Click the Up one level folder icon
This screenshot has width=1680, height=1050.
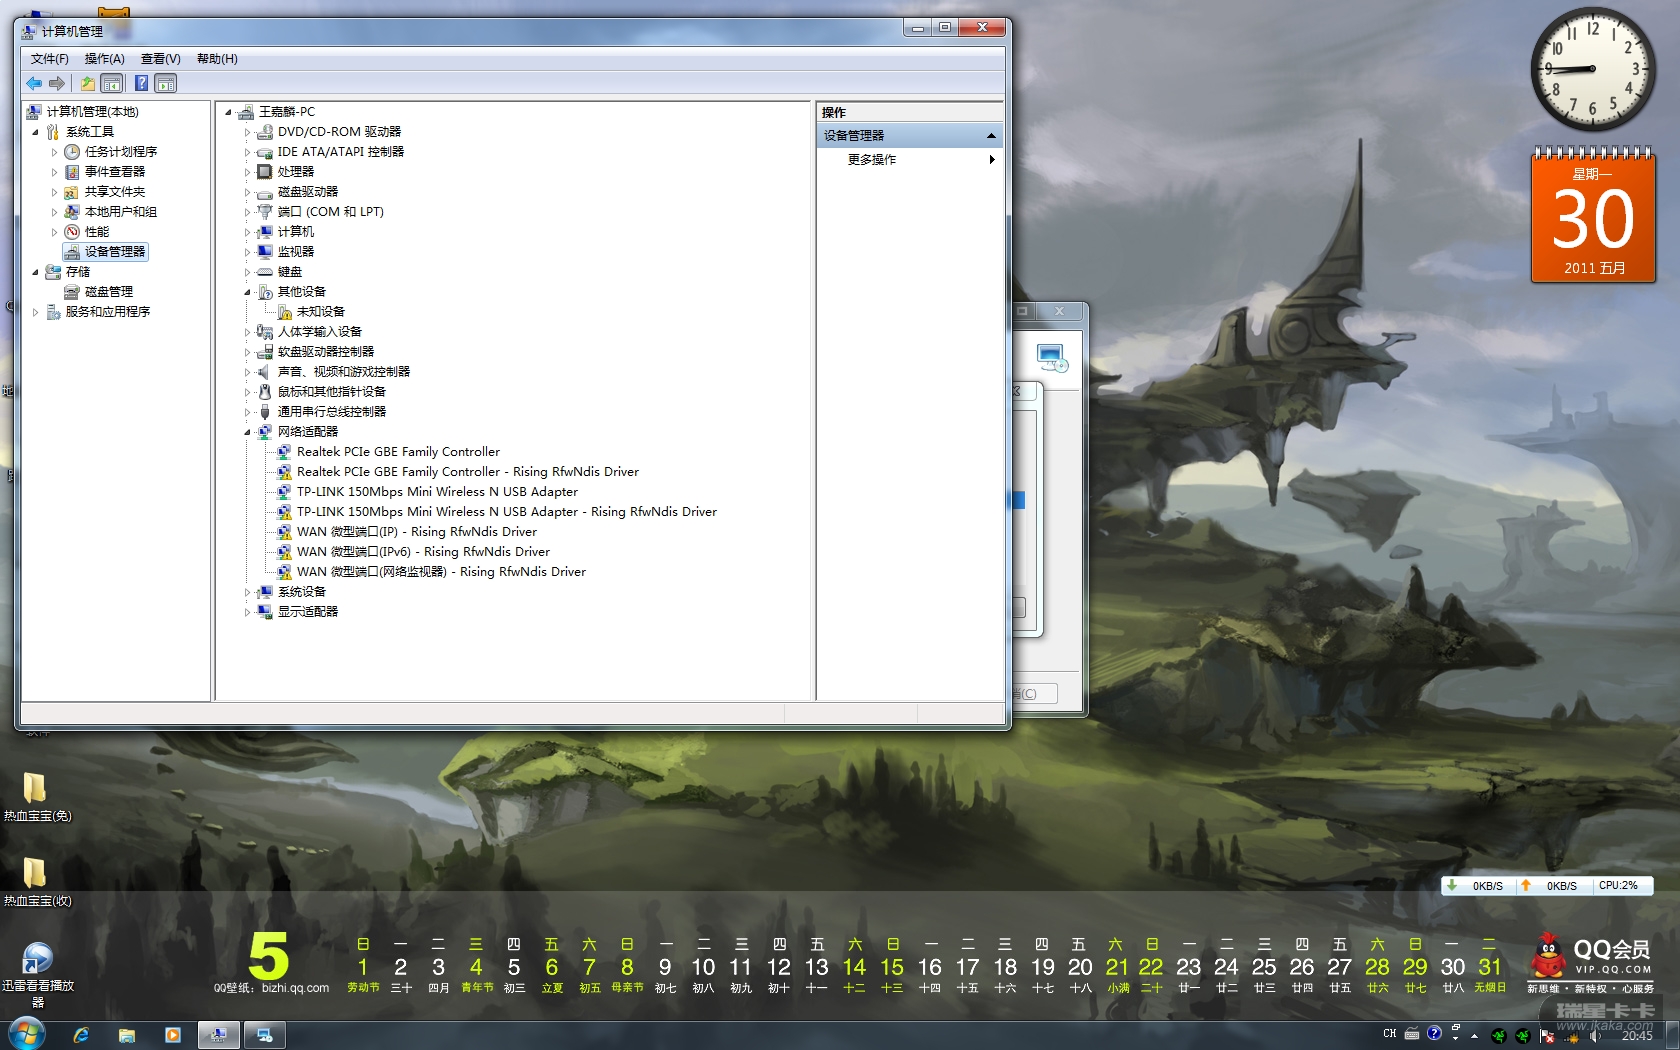[88, 84]
